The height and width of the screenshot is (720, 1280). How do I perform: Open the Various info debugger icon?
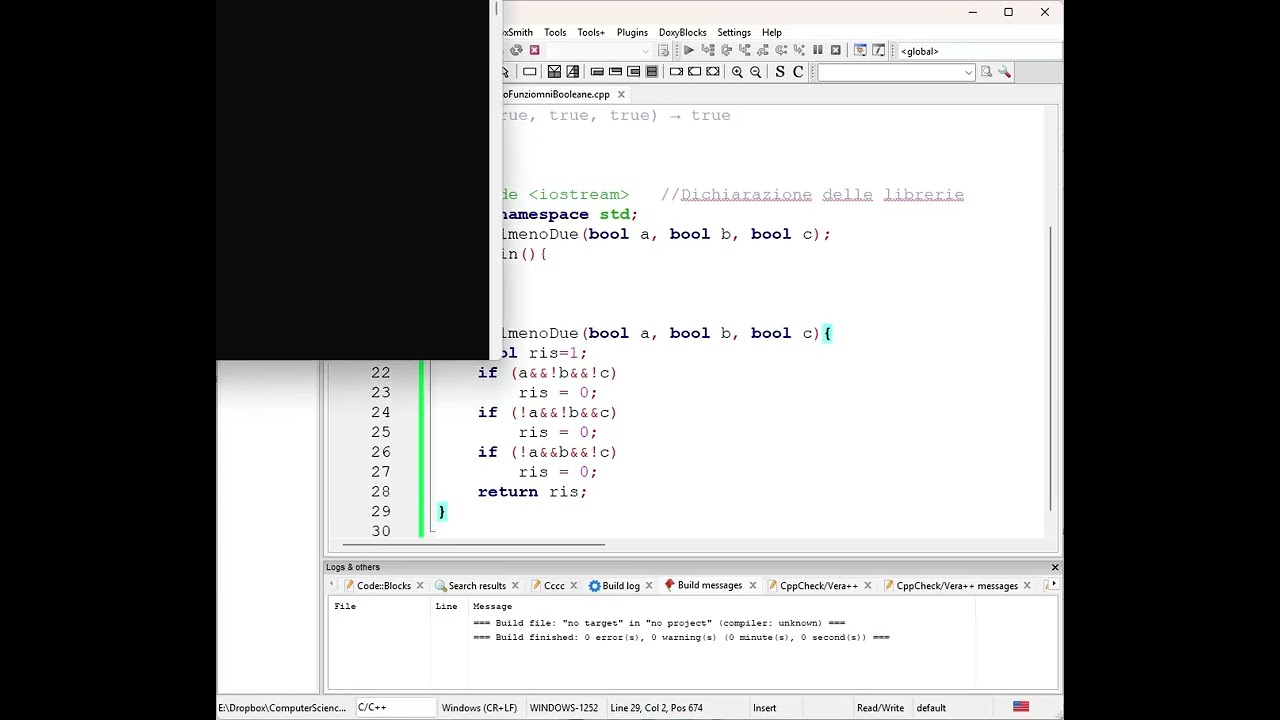(x=879, y=50)
